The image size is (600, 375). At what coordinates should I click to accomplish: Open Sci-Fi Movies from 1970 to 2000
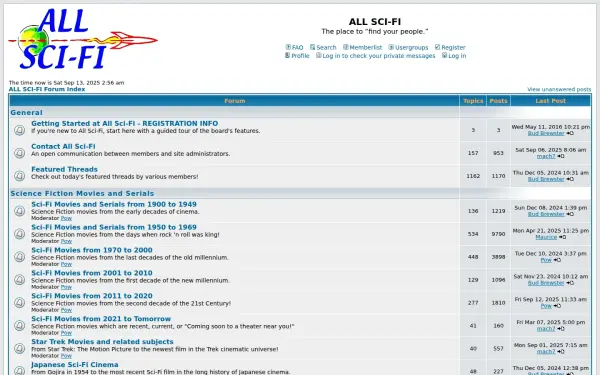tap(92, 250)
